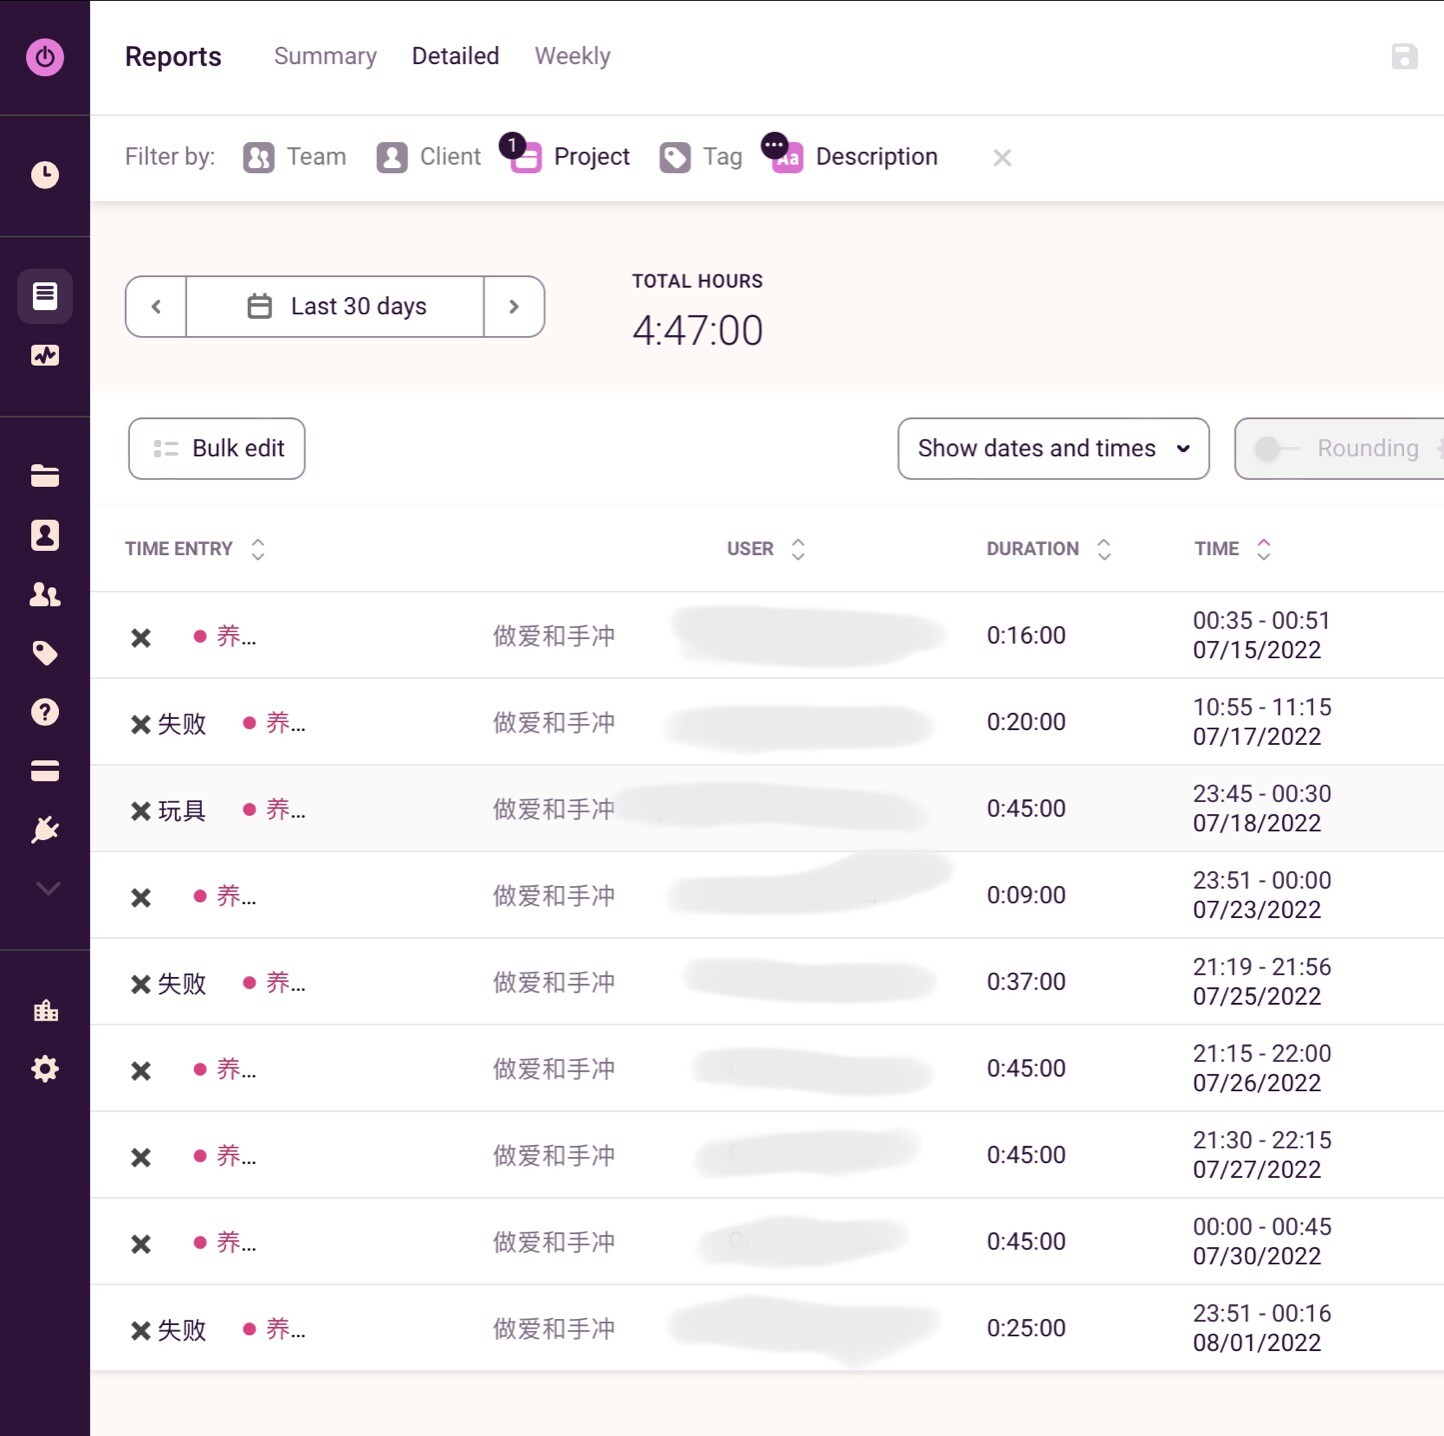
Task: Expand the sidebar chevron for more items
Action: point(47,888)
